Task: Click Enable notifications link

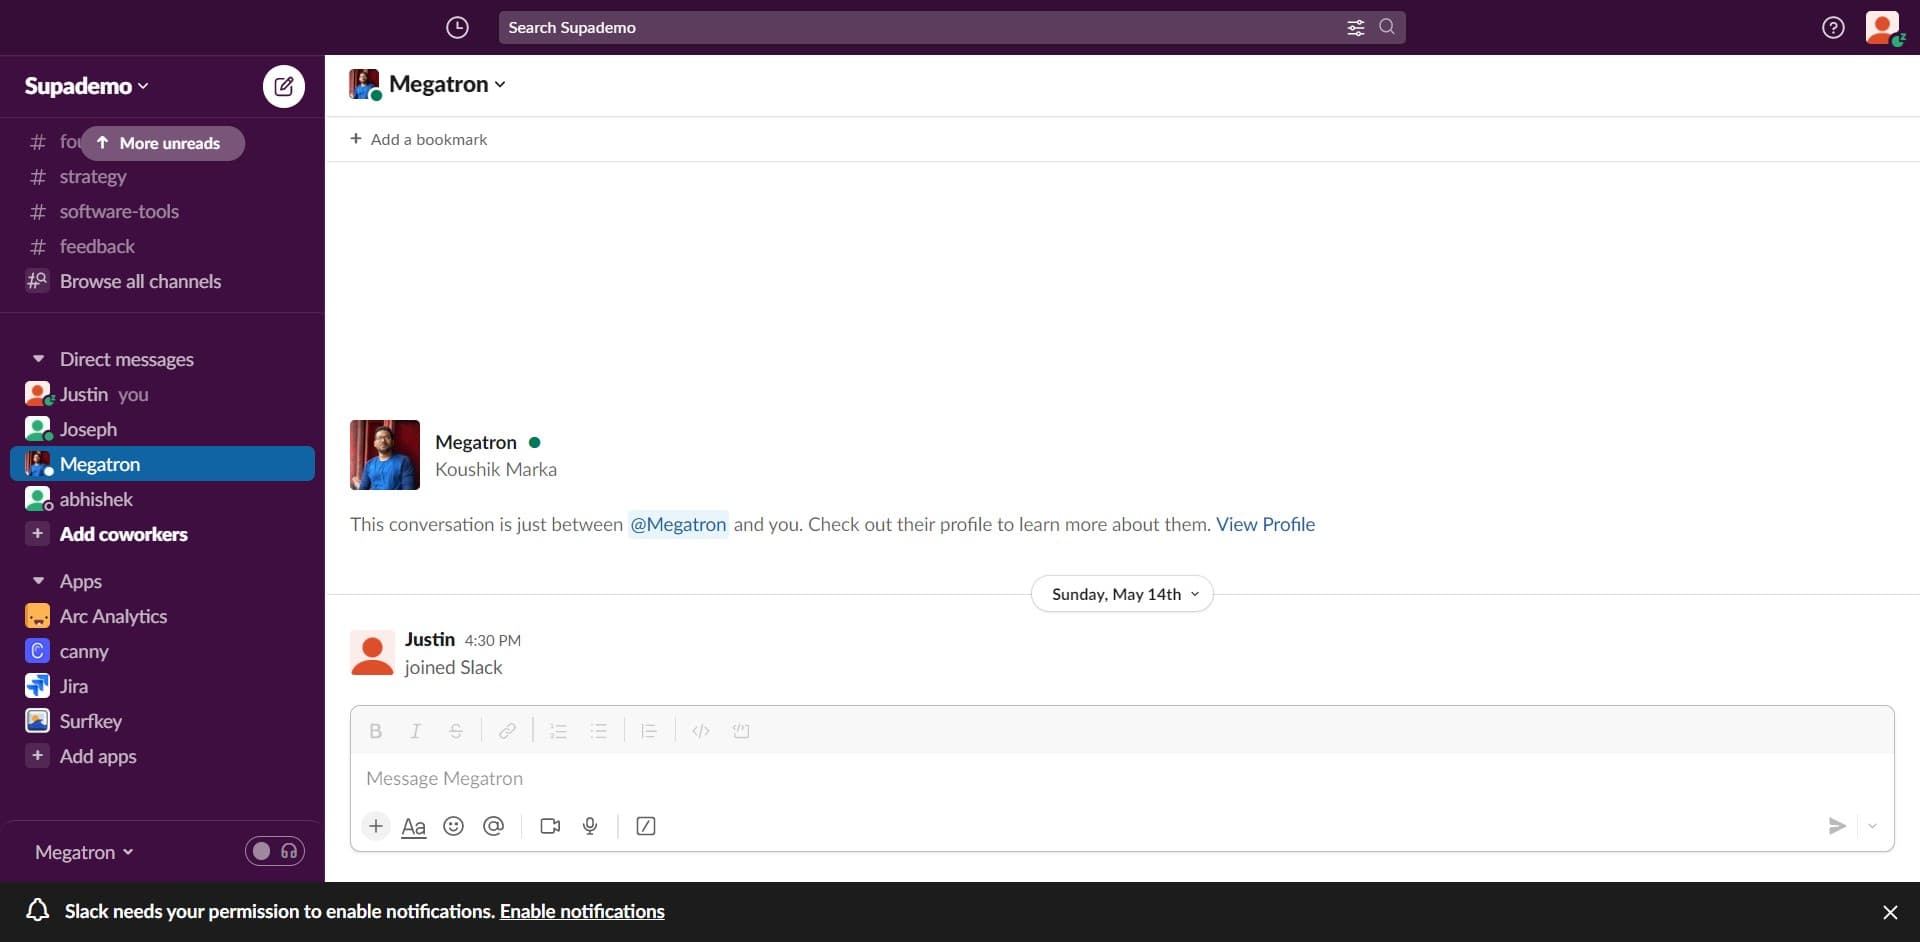Action: click(x=582, y=911)
